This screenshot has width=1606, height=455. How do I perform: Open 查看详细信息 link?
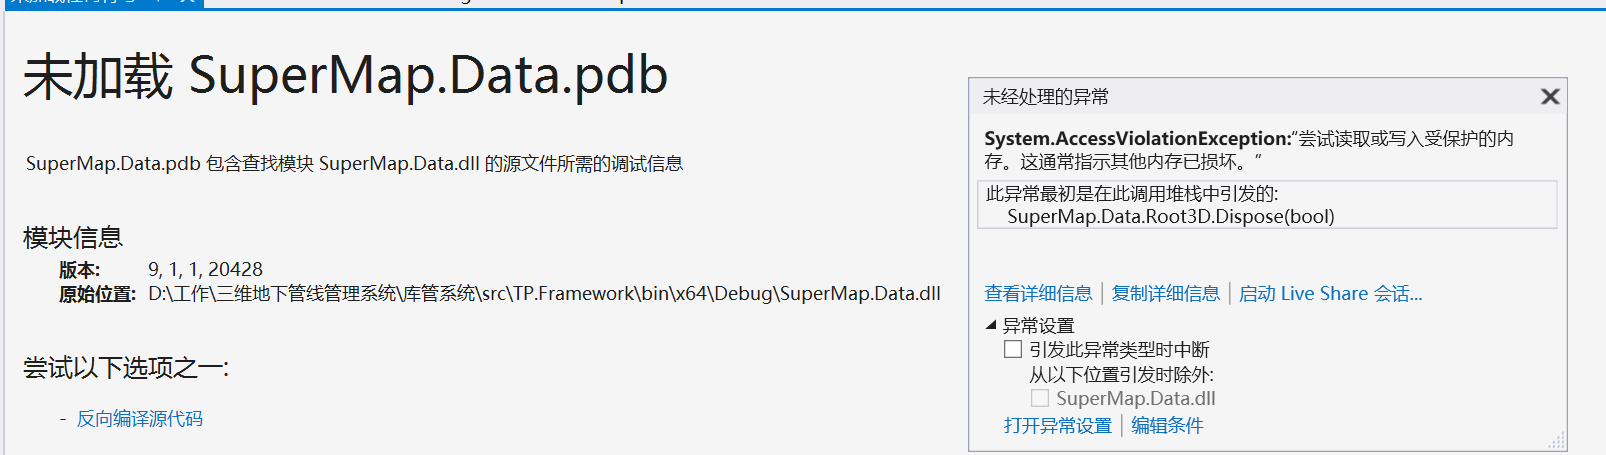pyautogui.click(x=1038, y=293)
